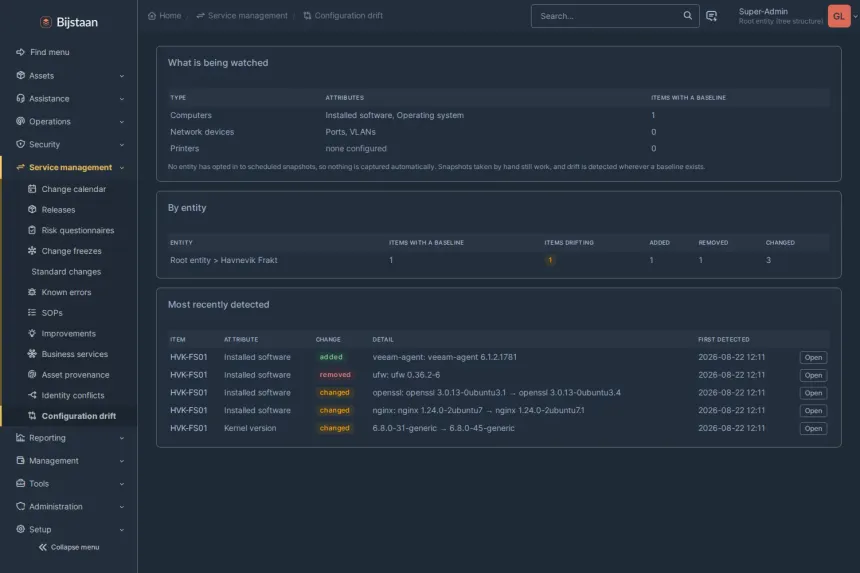Click the Tools toolbox icon
The height and width of the screenshot is (573, 860).
coord(20,484)
